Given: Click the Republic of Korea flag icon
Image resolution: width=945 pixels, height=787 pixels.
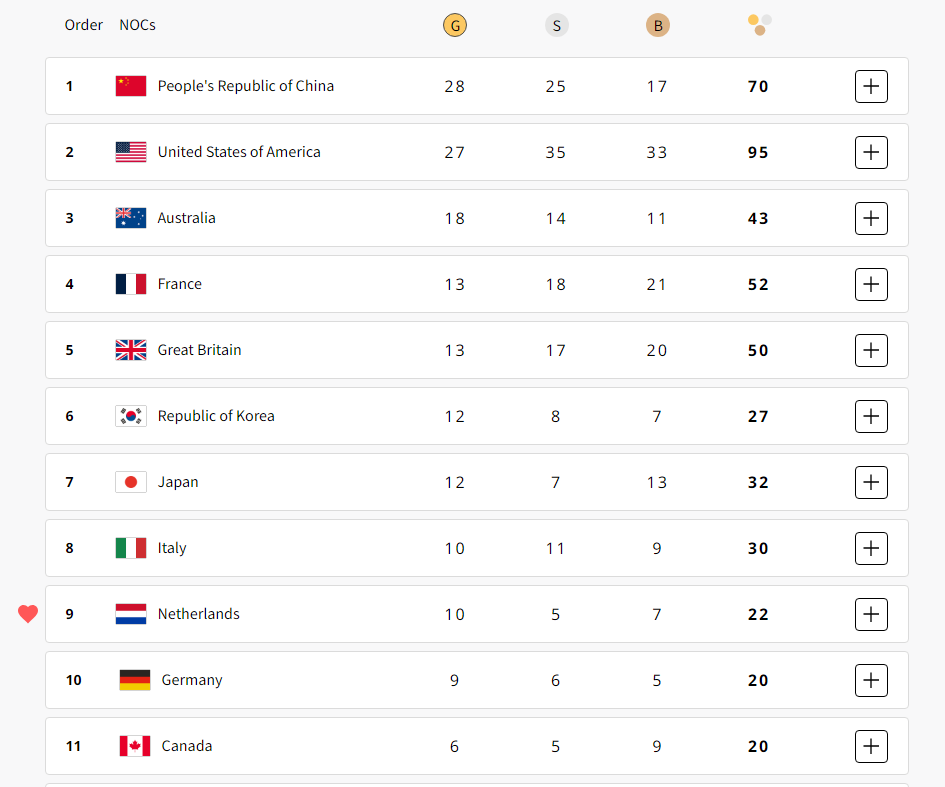Looking at the screenshot, I should tap(131, 416).
